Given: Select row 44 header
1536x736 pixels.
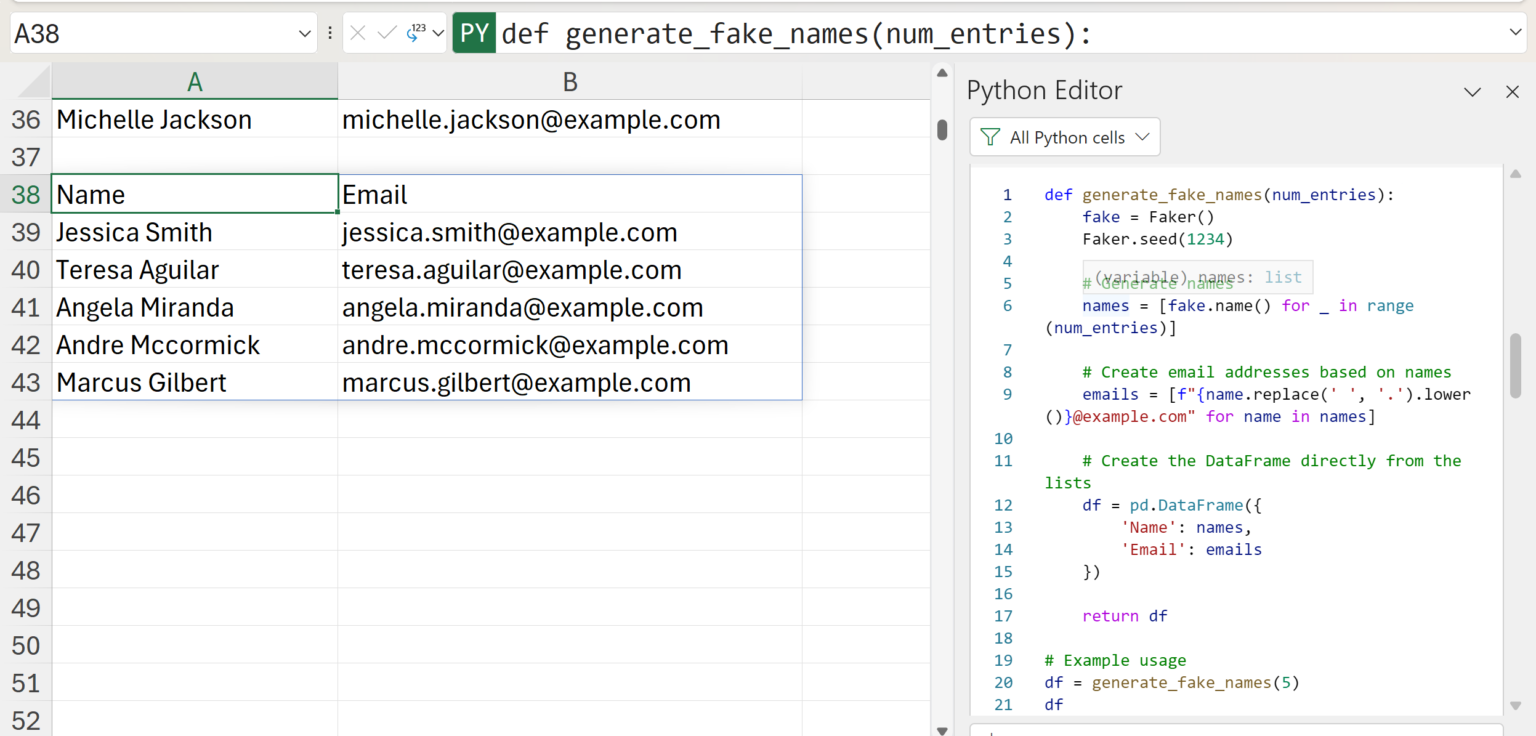Looking at the screenshot, I should [26, 421].
